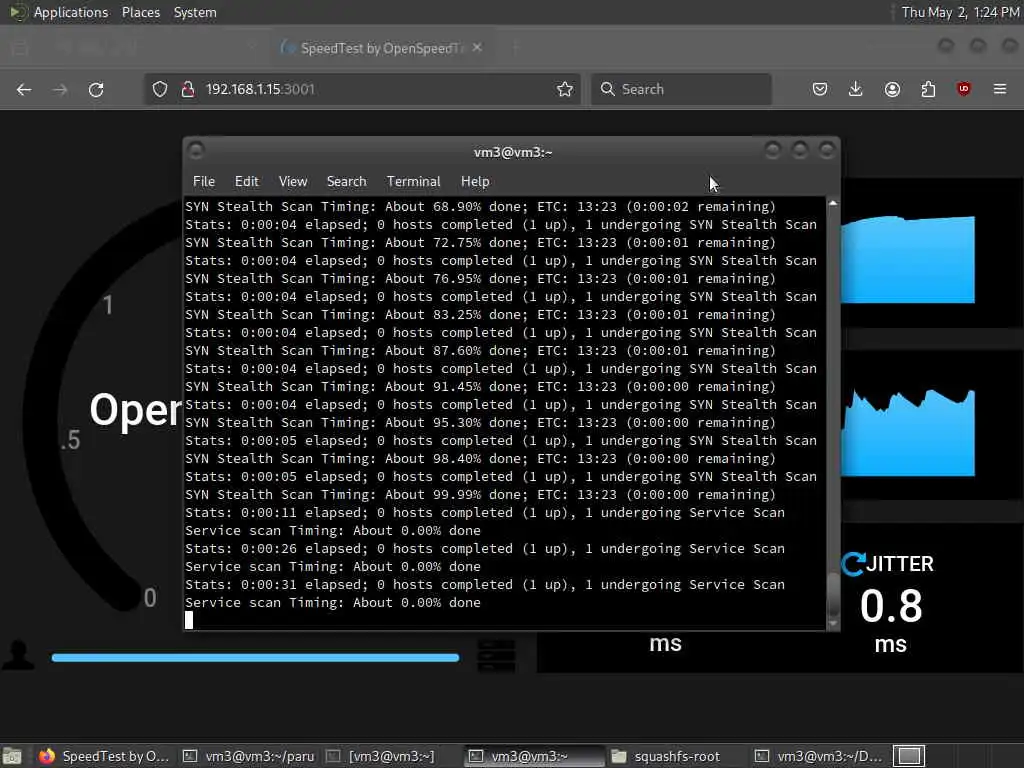Click the workspace switcher in the taskbar
The height and width of the screenshot is (768, 1024).
click(x=909, y=756)
